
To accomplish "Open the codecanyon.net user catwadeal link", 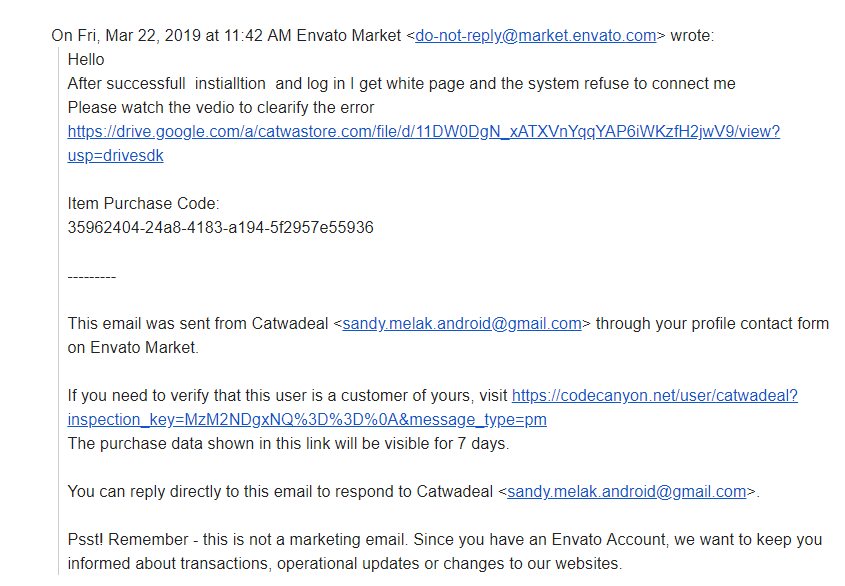I will point(654,396).
